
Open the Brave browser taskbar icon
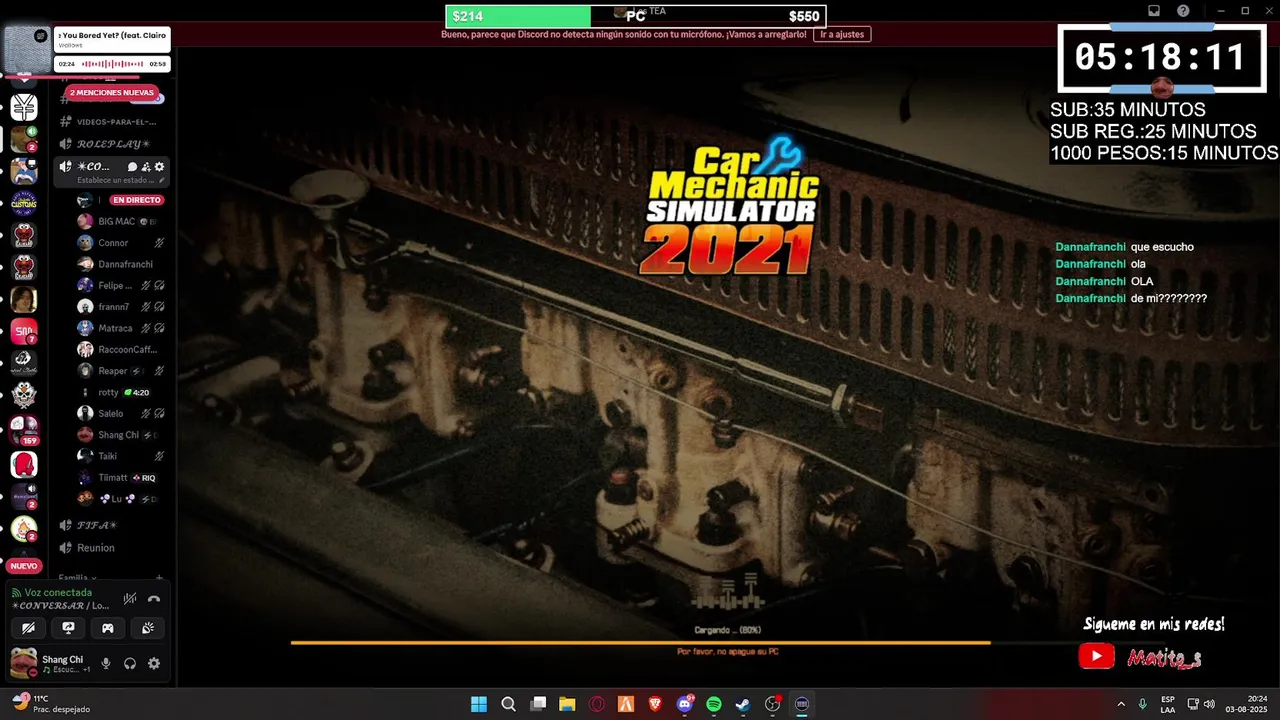tap(655, 704)
